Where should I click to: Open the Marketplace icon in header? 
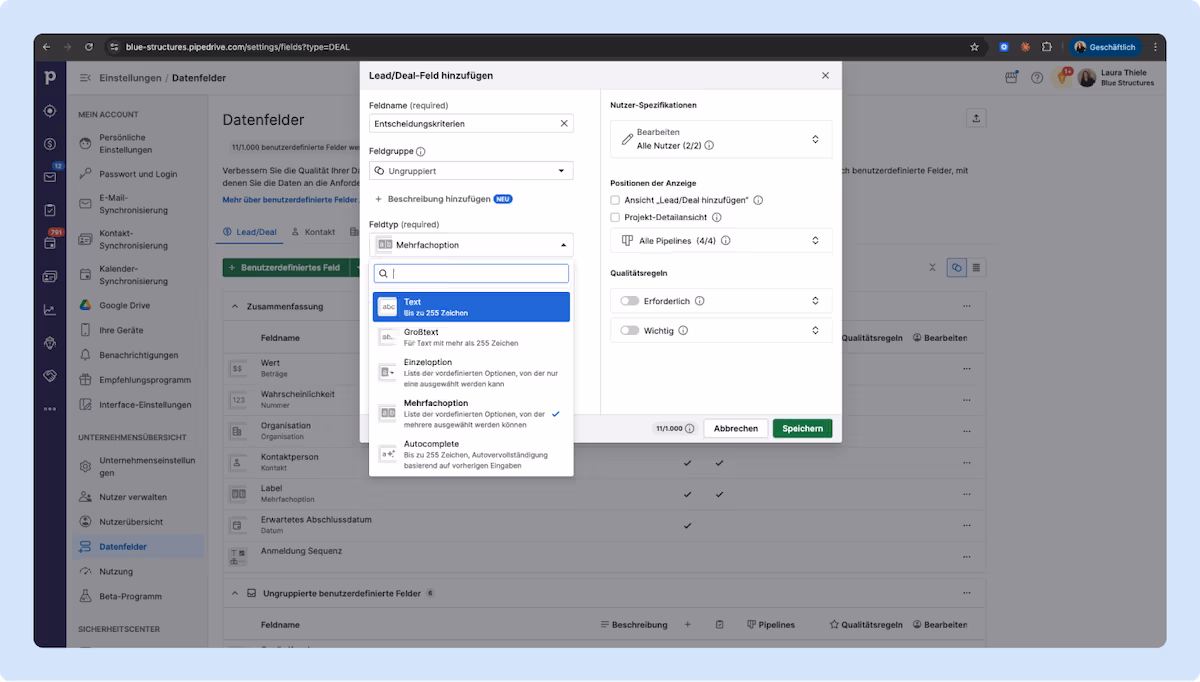pyautogui.click(x=1012, y=77)
